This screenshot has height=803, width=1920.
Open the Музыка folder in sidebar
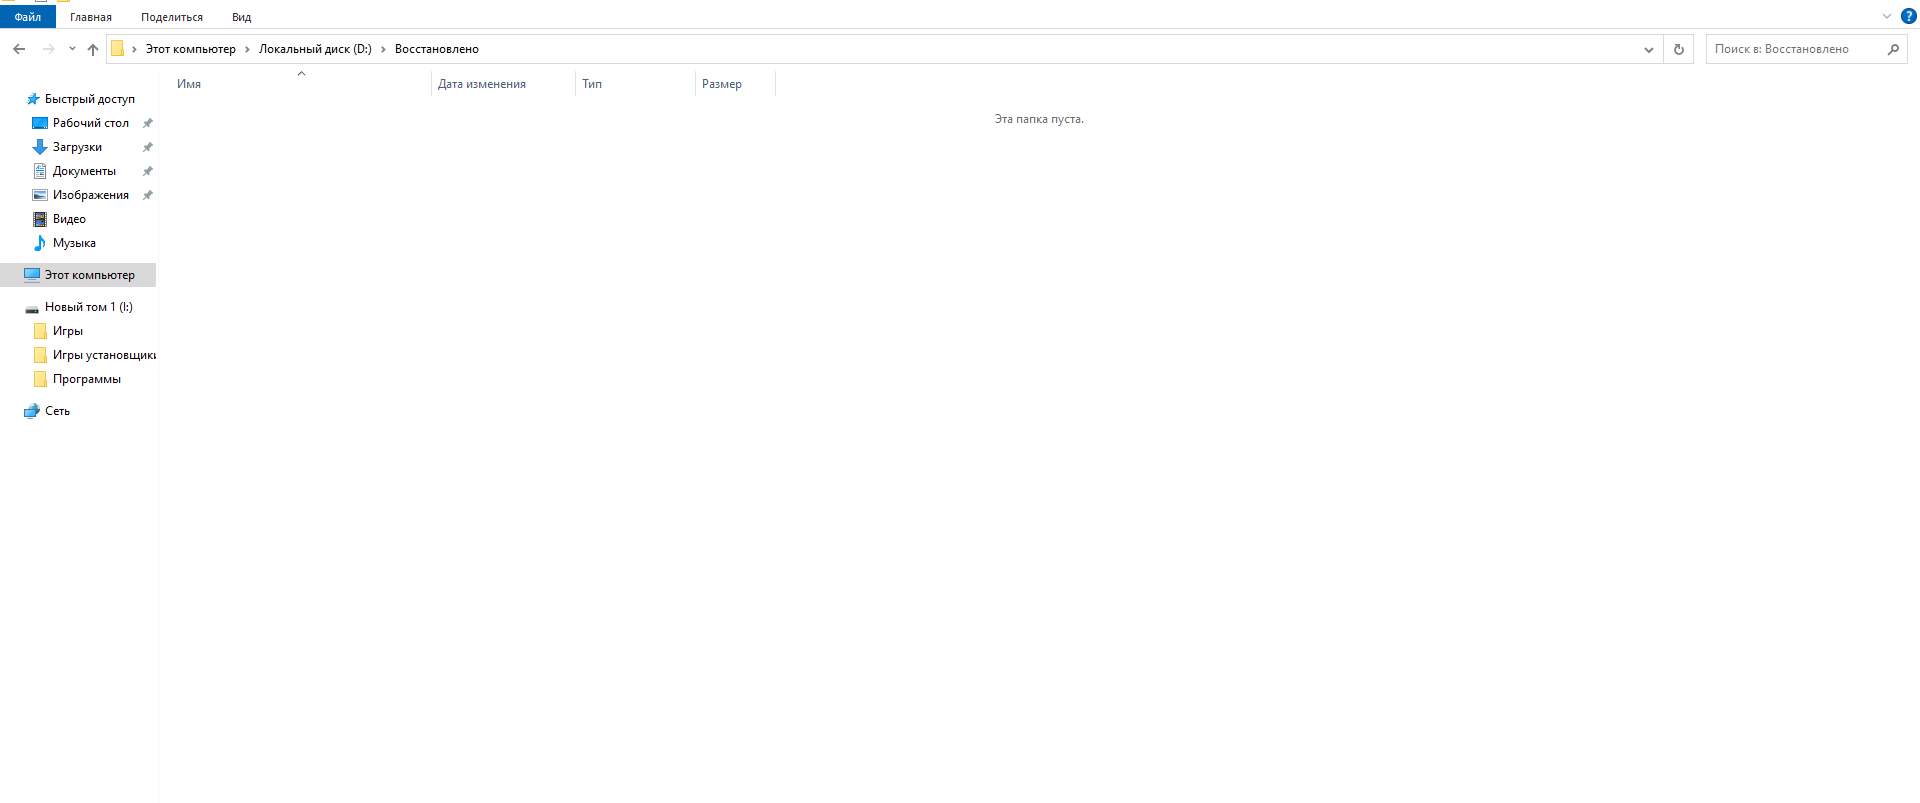[74, 243]
